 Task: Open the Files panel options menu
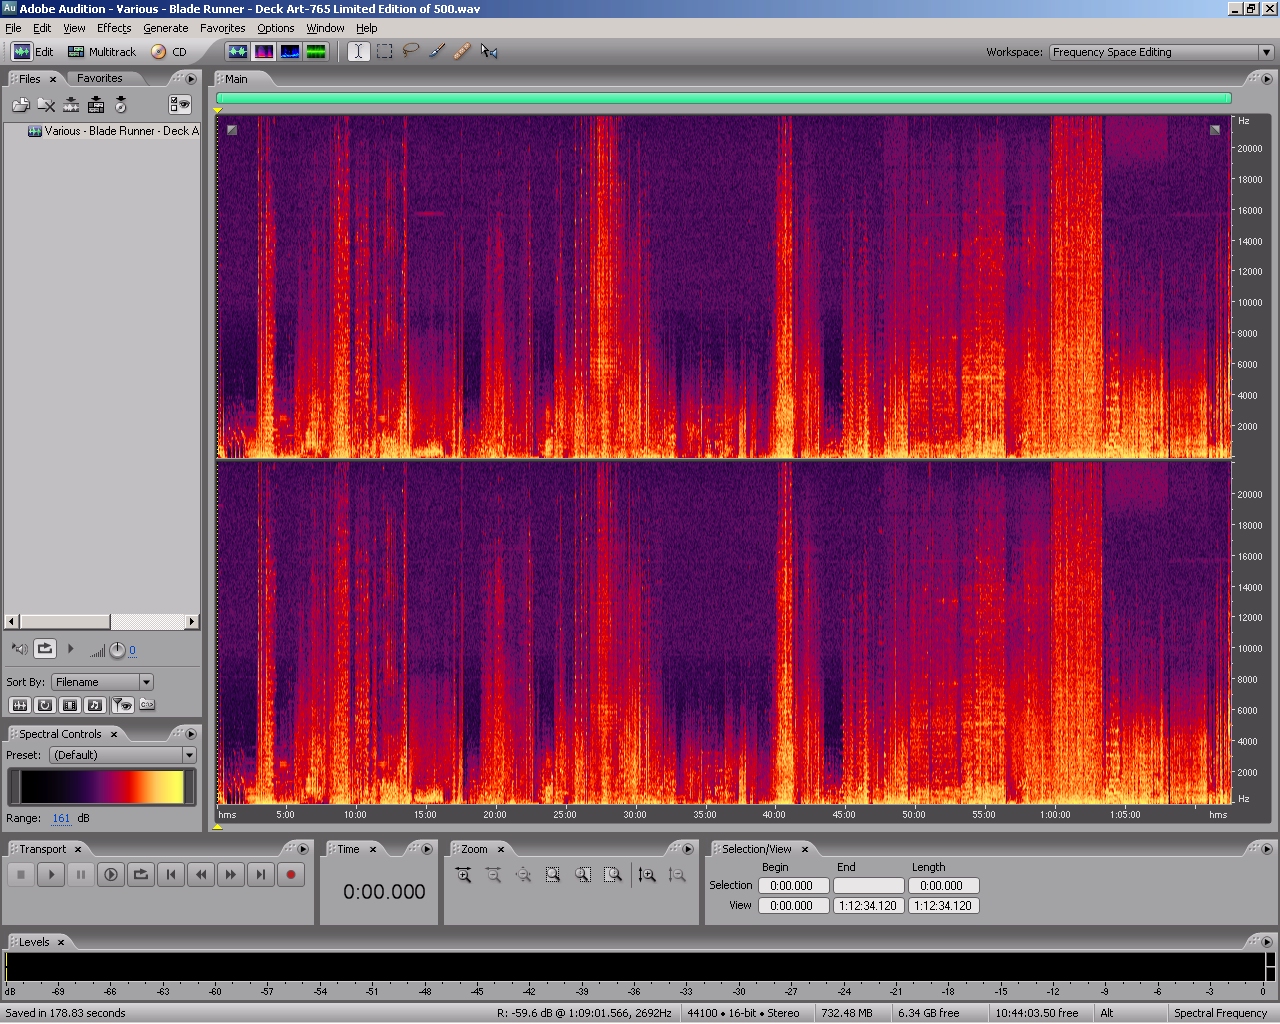[191, 79]
